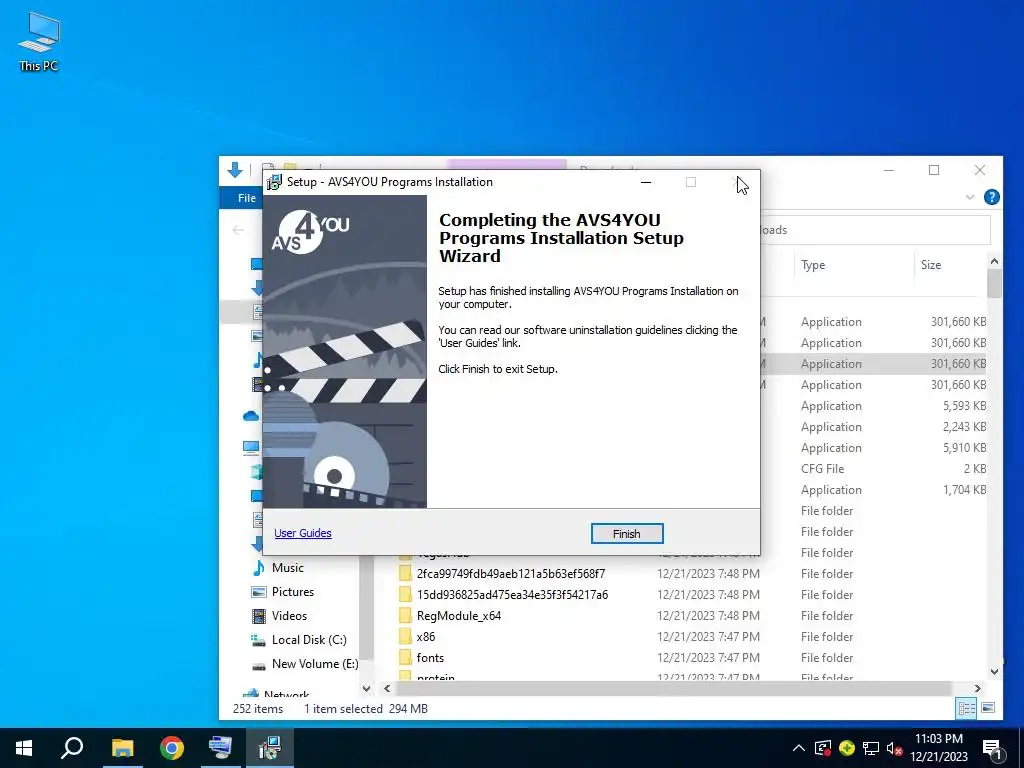Select folder 2fca99749fdb49aeb121a5b63ef568f7
Viewport: 1024px width, 768px height.
[511, 573]
